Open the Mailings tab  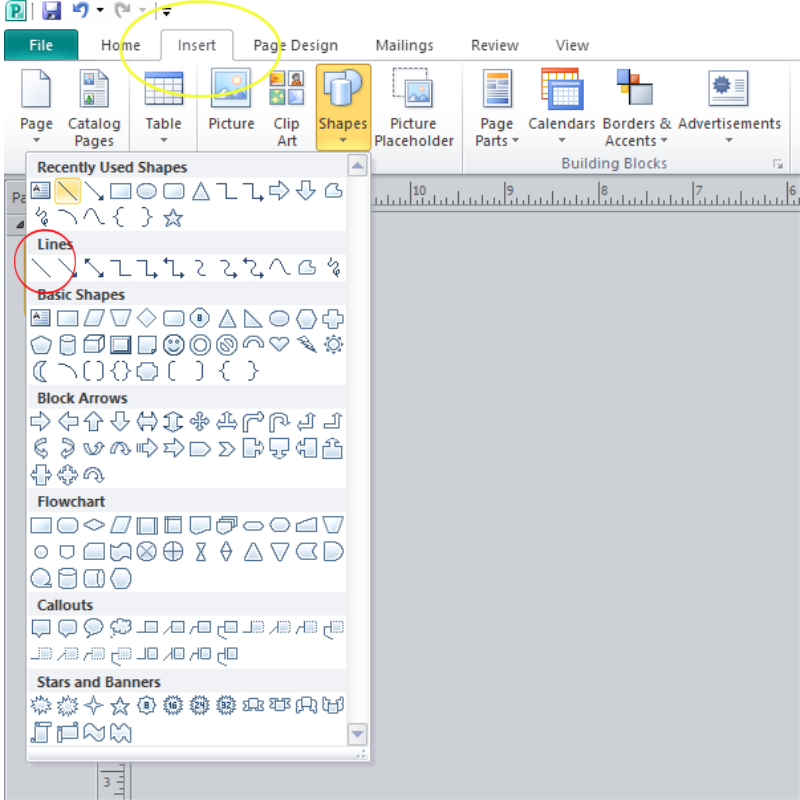point(404,45)
